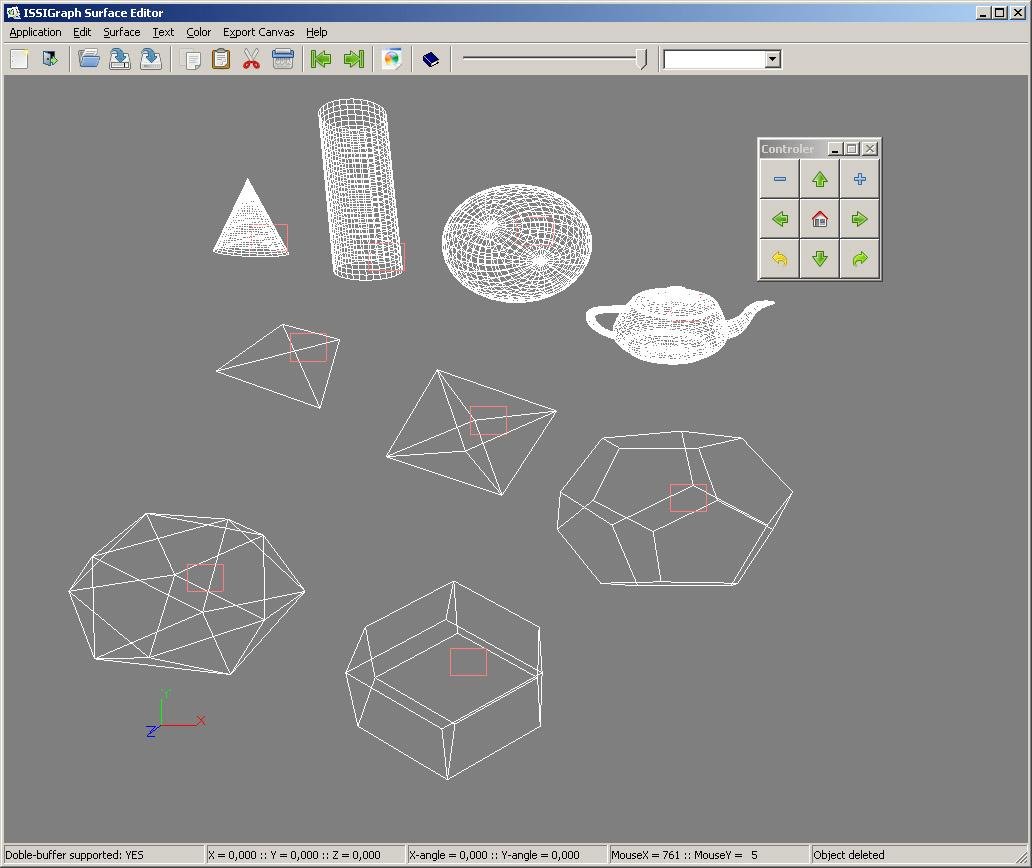Select the tetrahedron by its red marker
Image resolution: width=1032 pixels, height=868 pixels.
click(x=308, y=347)
